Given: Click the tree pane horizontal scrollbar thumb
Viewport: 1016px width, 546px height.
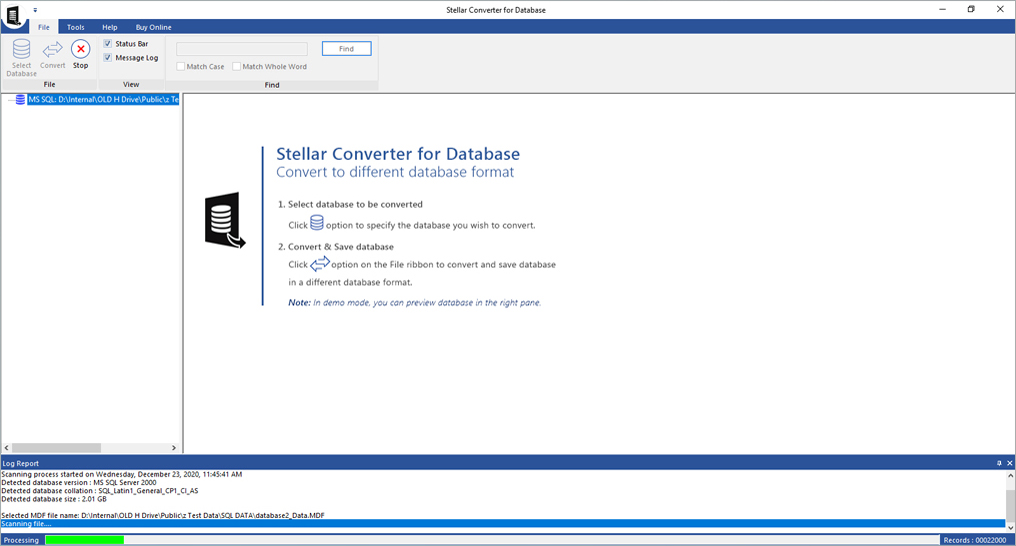Looking at the screenshot, I should tap(56, 448).
